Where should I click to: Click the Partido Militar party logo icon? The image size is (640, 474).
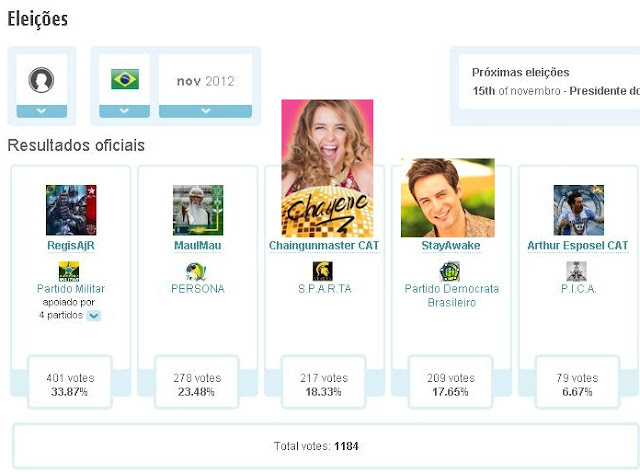tap(69, 271)
